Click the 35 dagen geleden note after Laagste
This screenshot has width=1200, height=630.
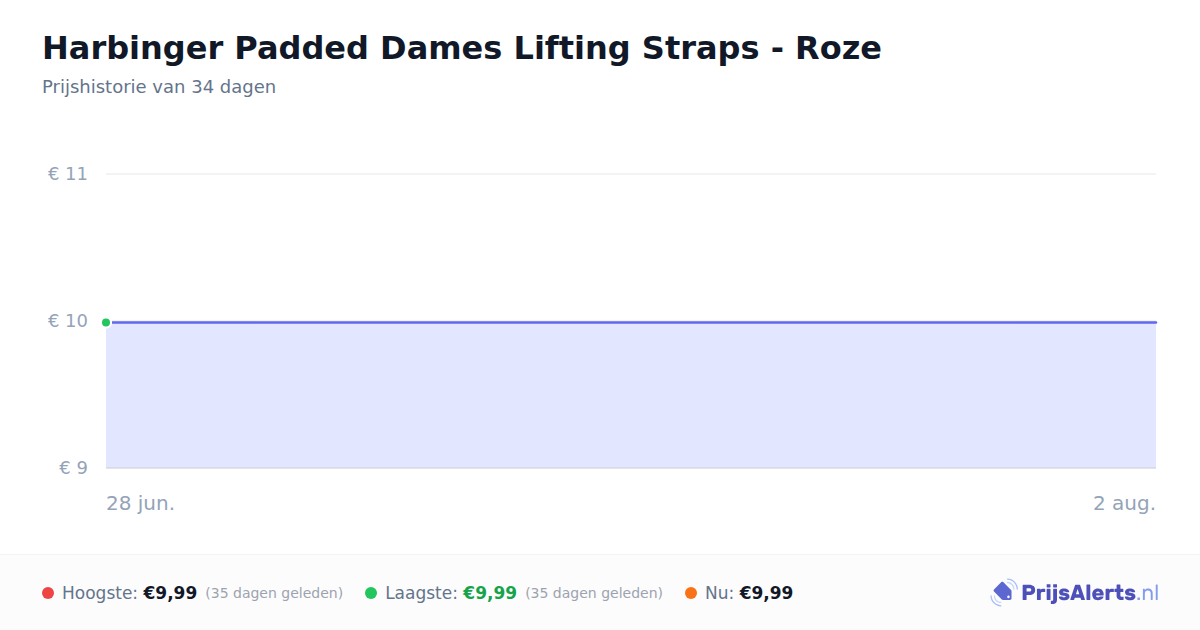(x=594, y=593)
